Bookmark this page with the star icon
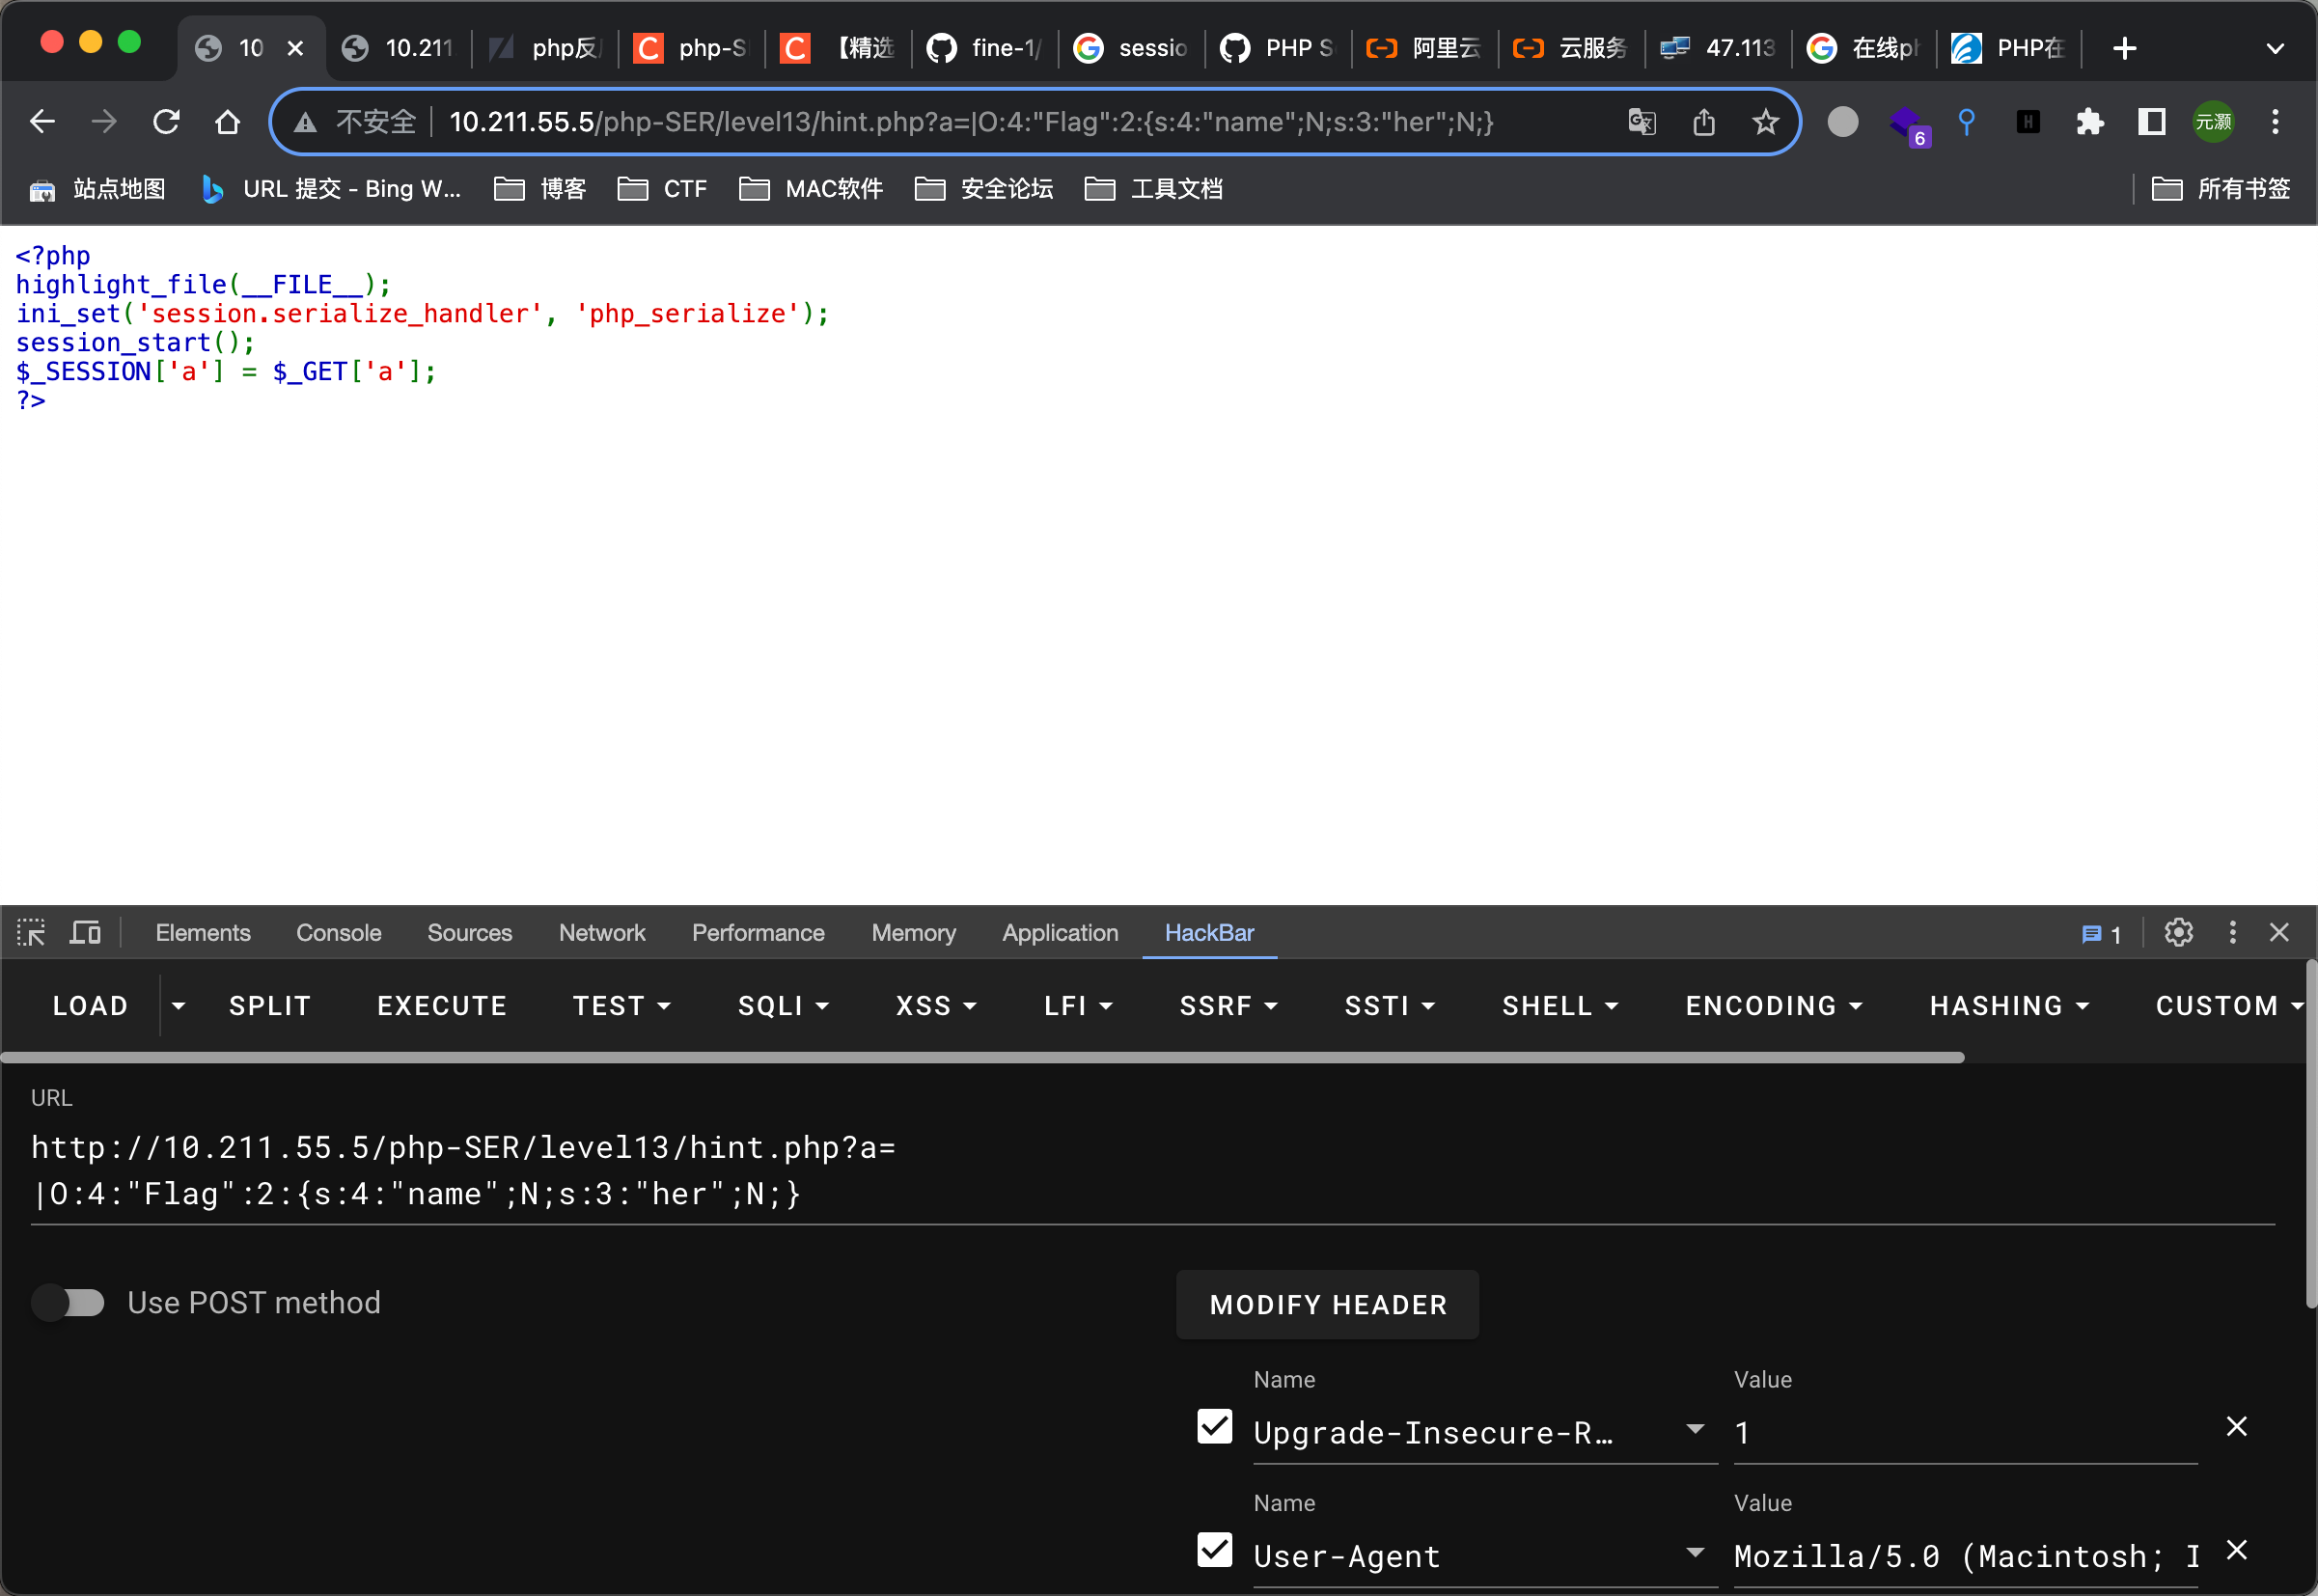This screenshot has height=1596, width=2318. (x=1766, y=122)
